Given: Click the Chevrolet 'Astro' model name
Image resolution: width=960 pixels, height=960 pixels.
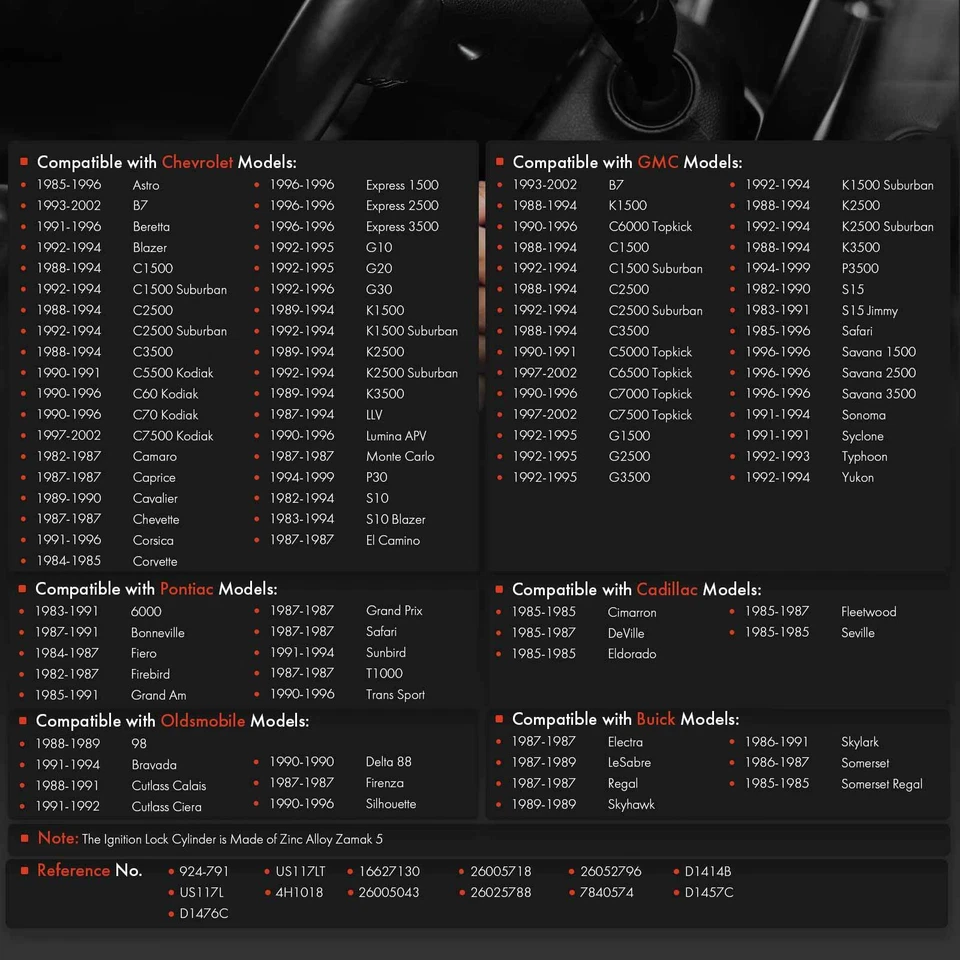Looking at the screenshot, I should coord(146,185).
